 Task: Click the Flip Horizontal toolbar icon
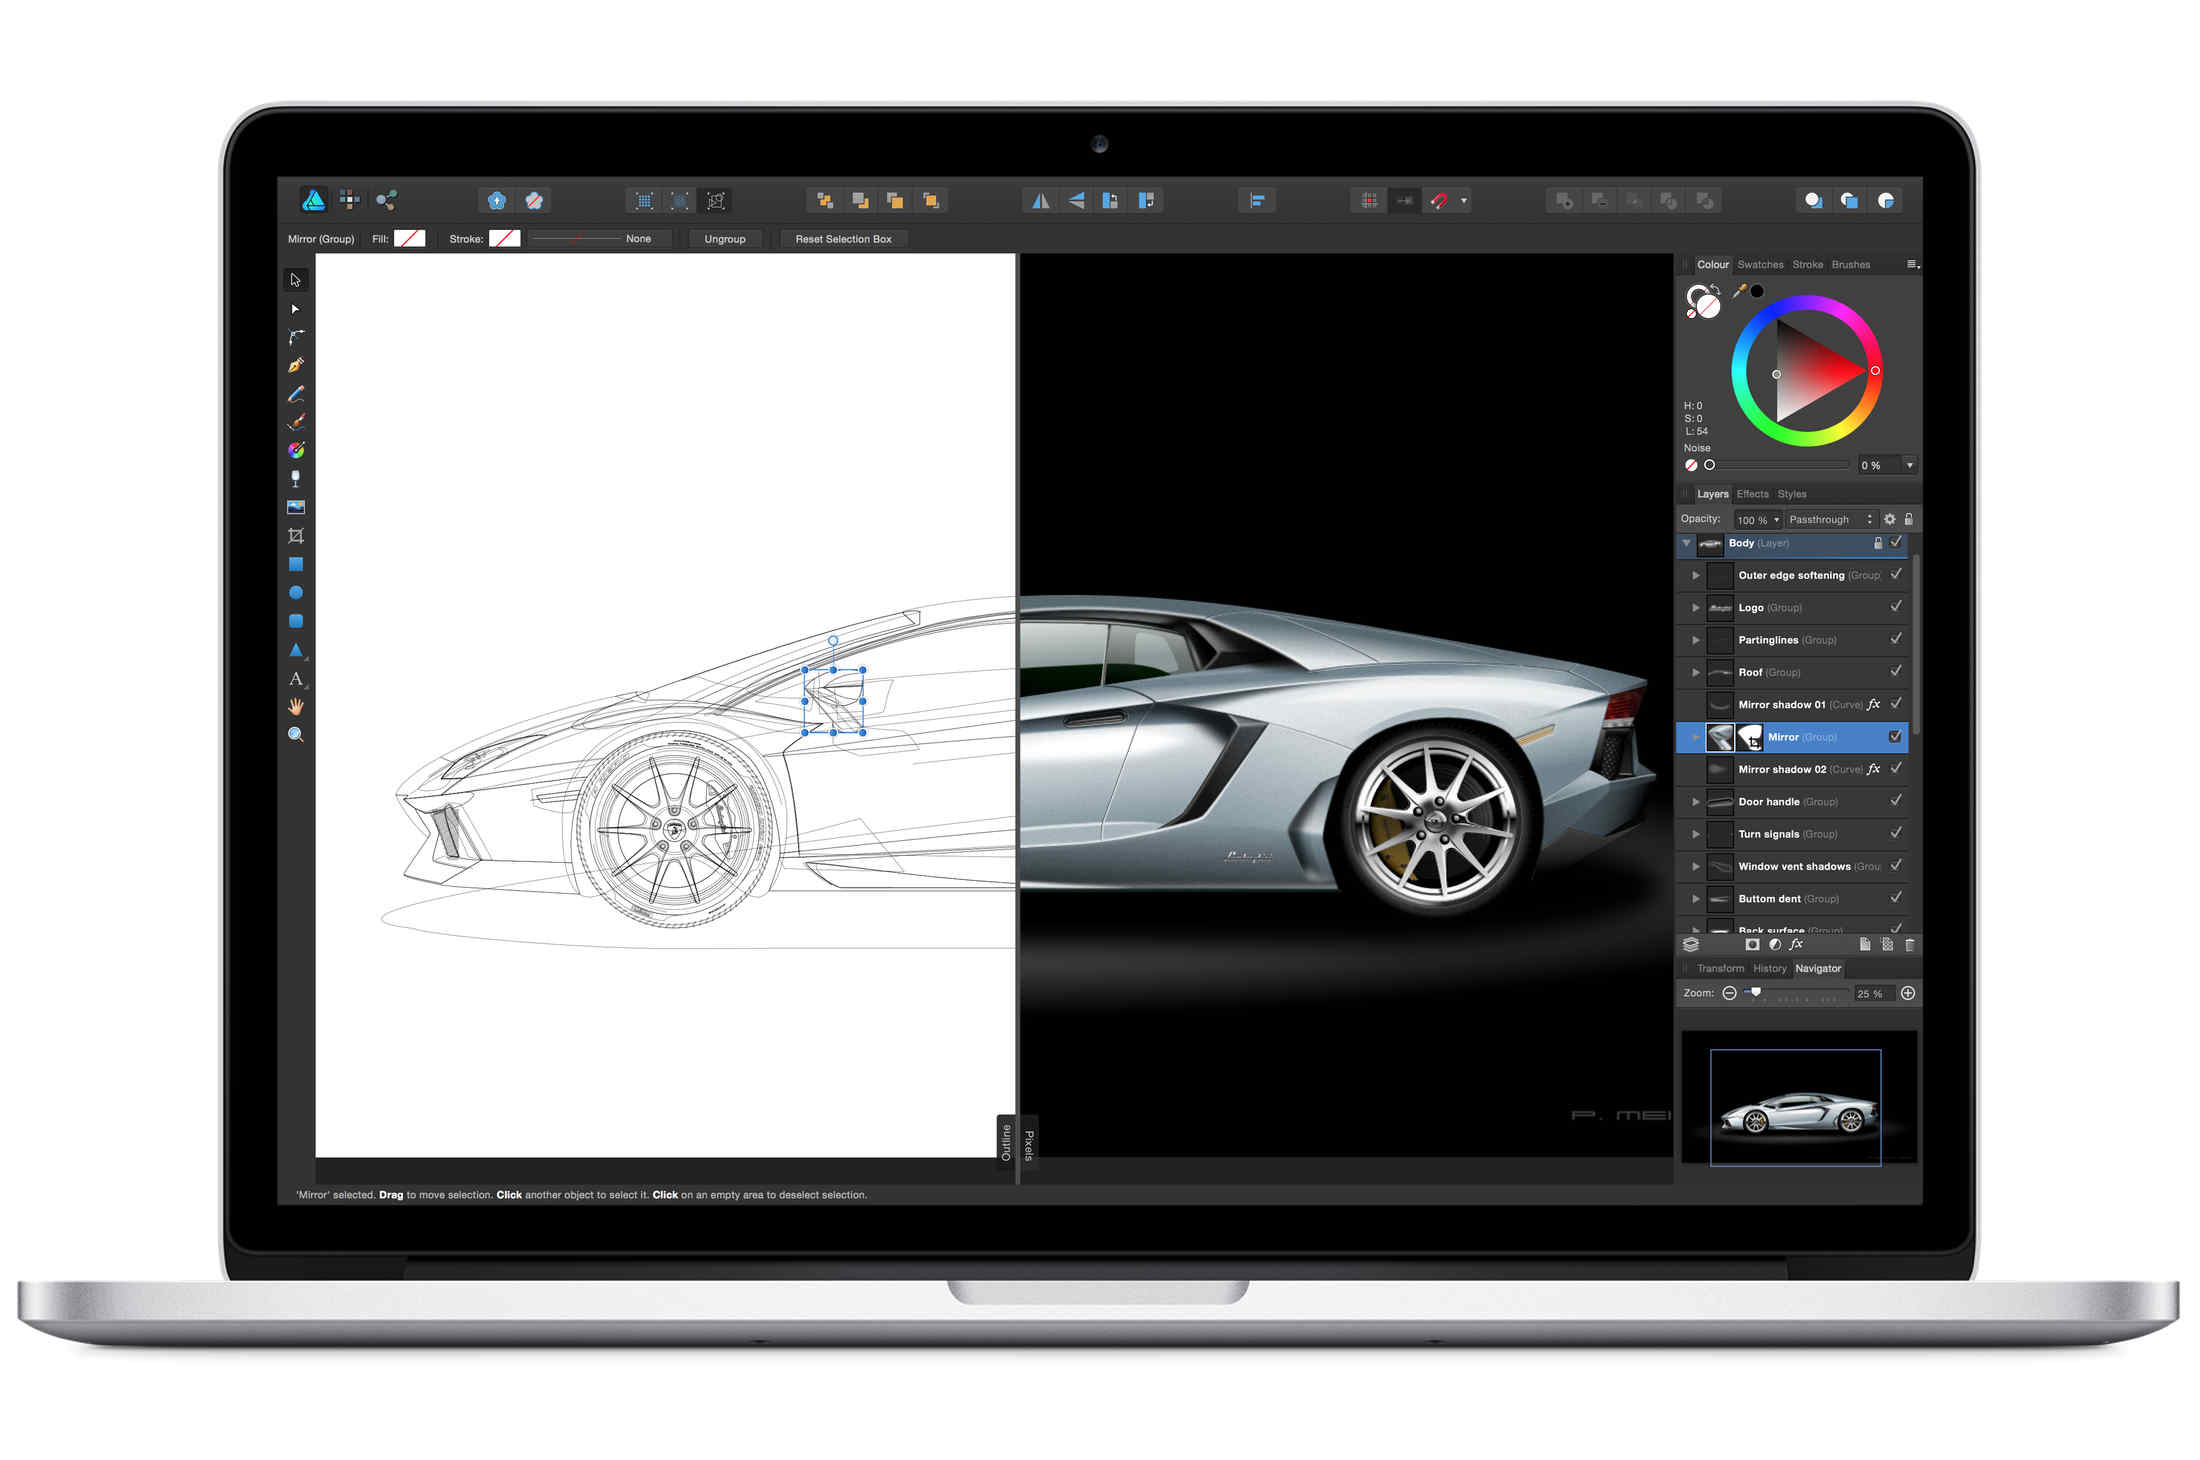(1041, 201)
